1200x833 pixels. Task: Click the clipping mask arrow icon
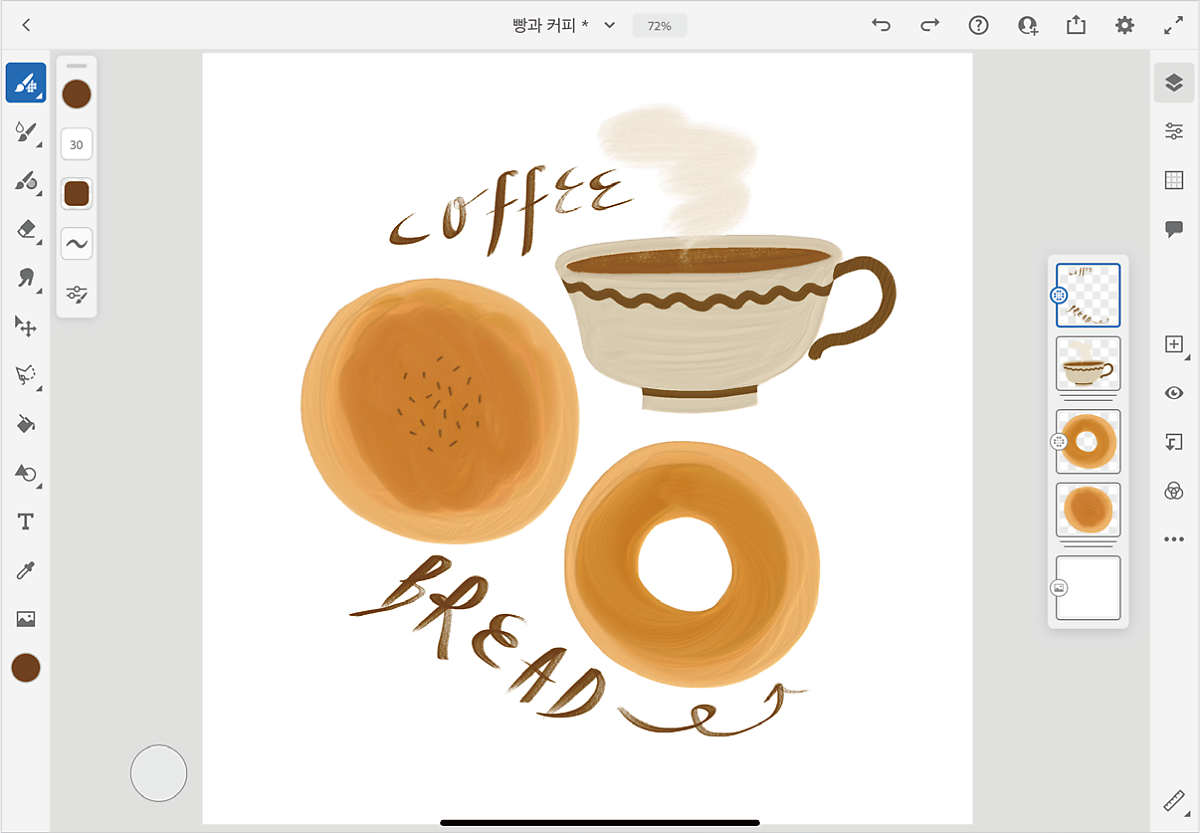(x=1174, y=442)
